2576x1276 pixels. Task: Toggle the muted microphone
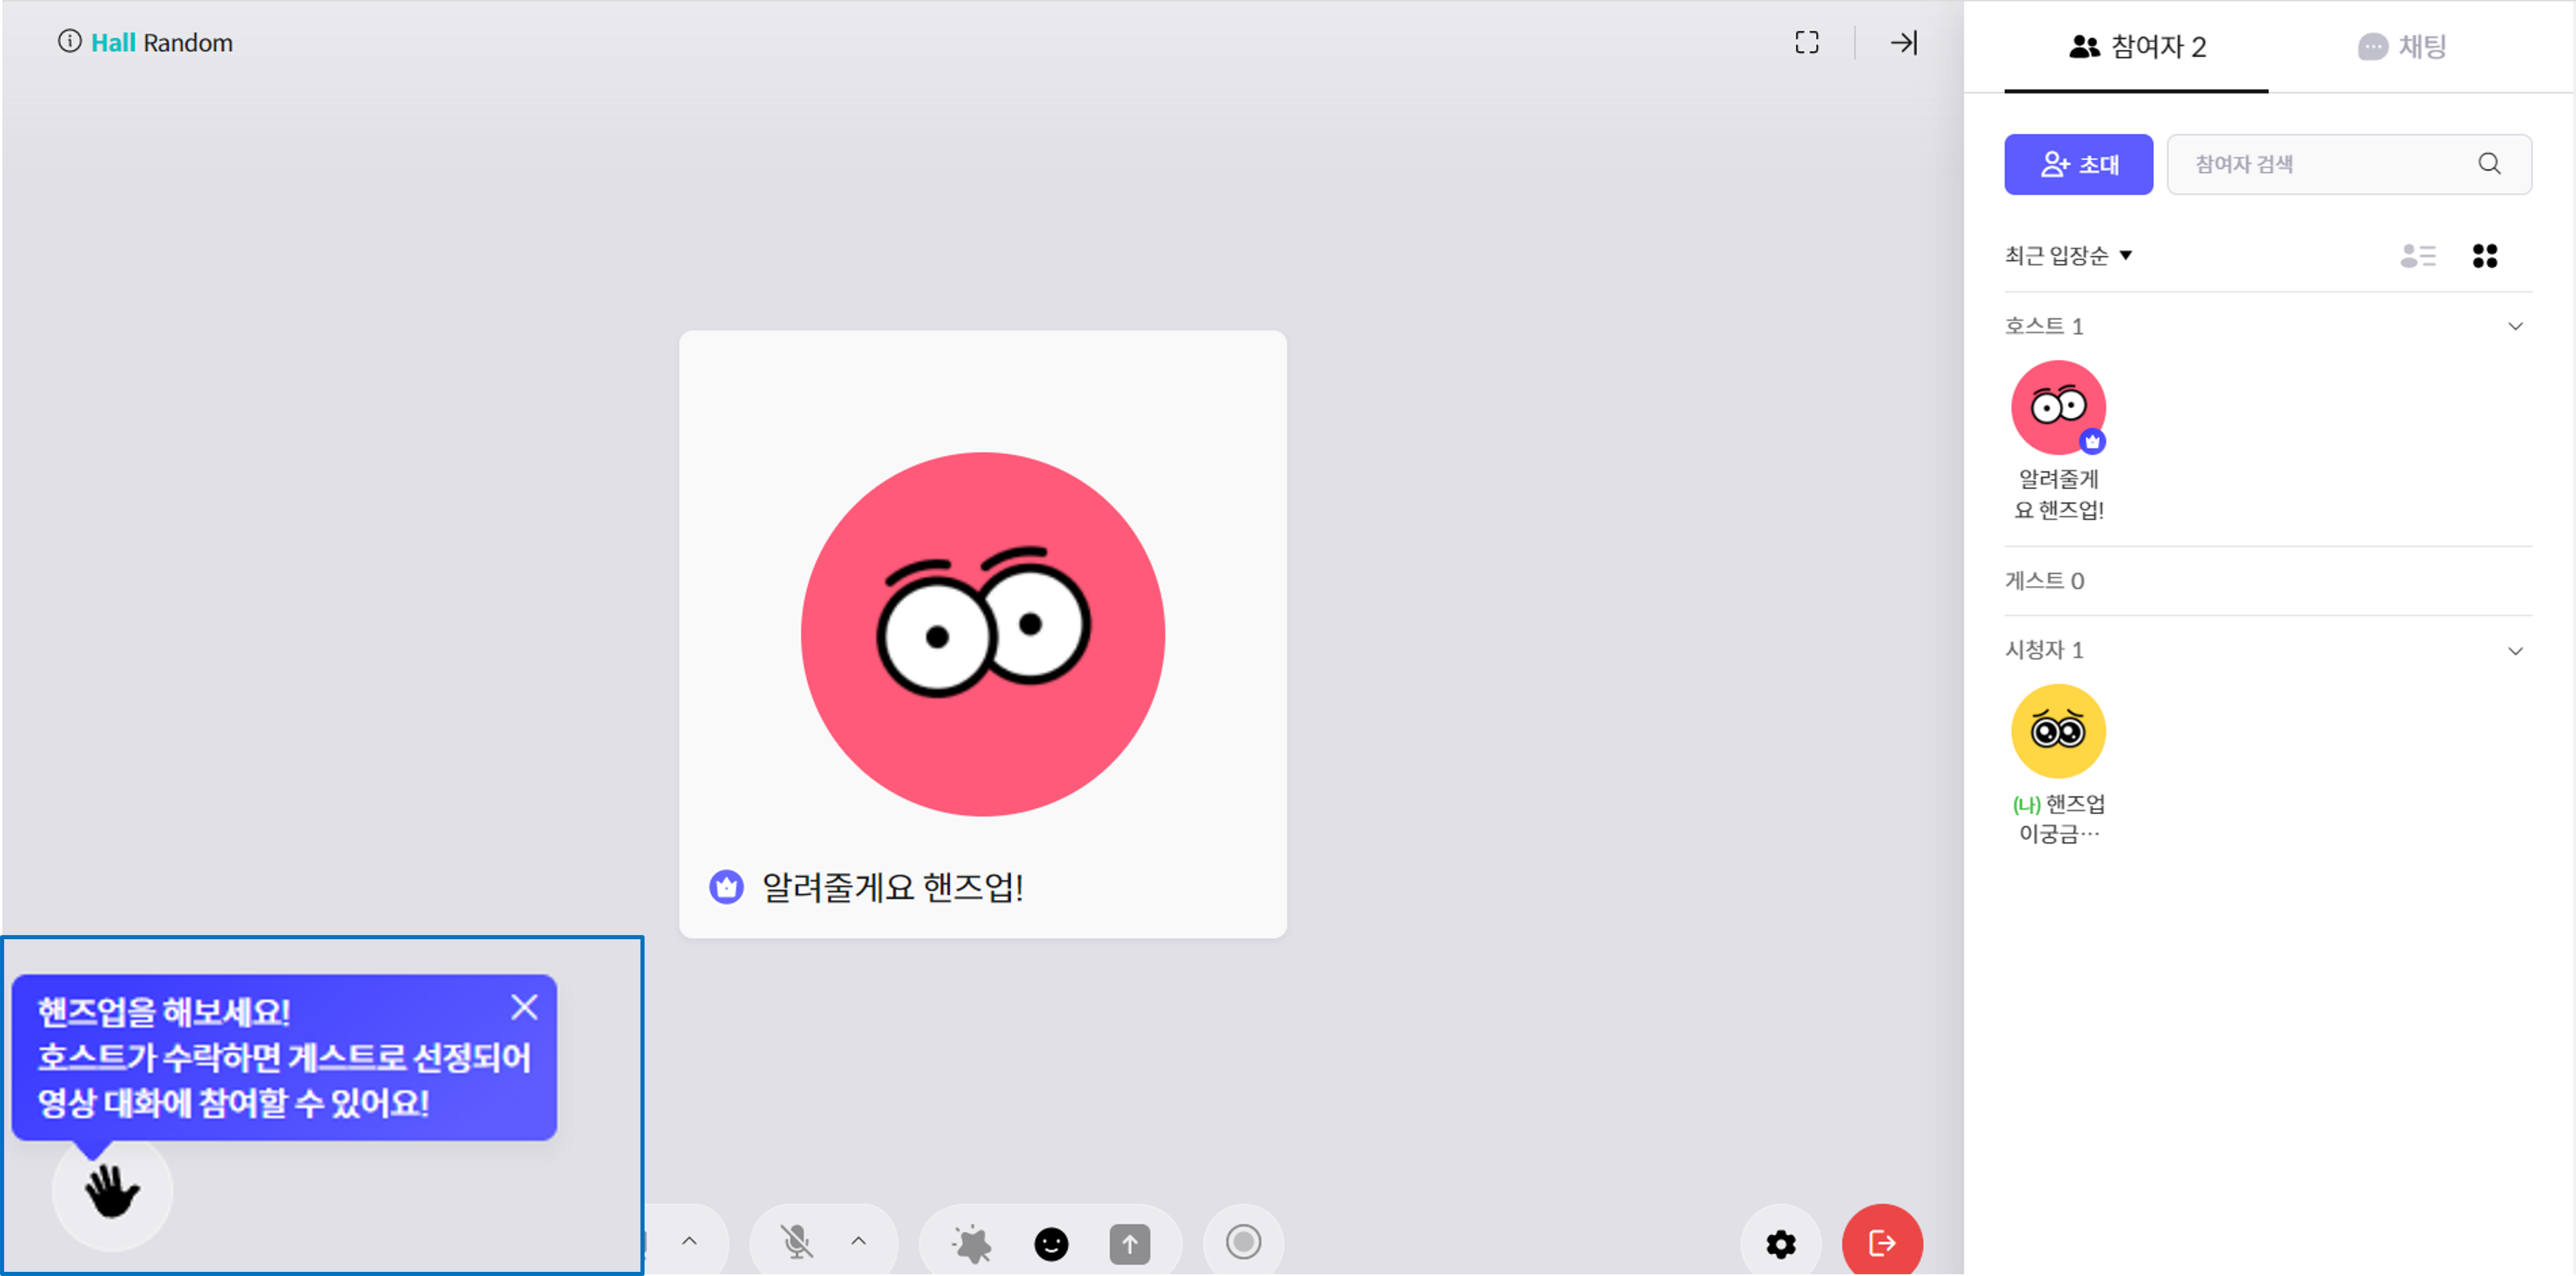[x=797, y=1243]
